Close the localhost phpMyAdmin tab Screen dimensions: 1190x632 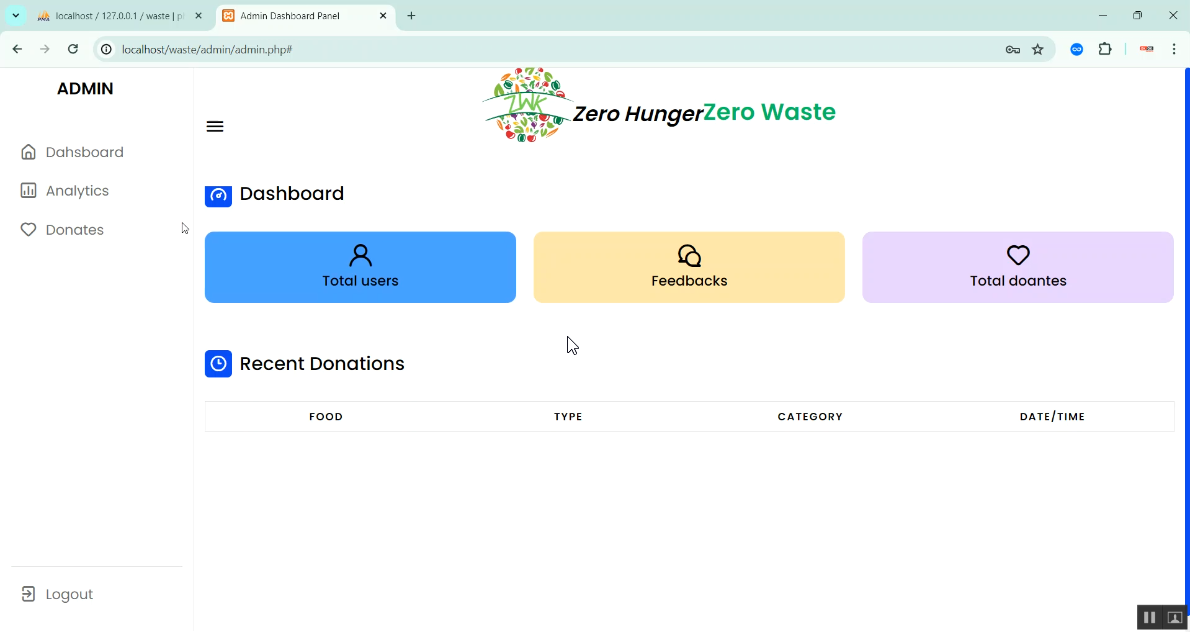(x=199, y=16)
